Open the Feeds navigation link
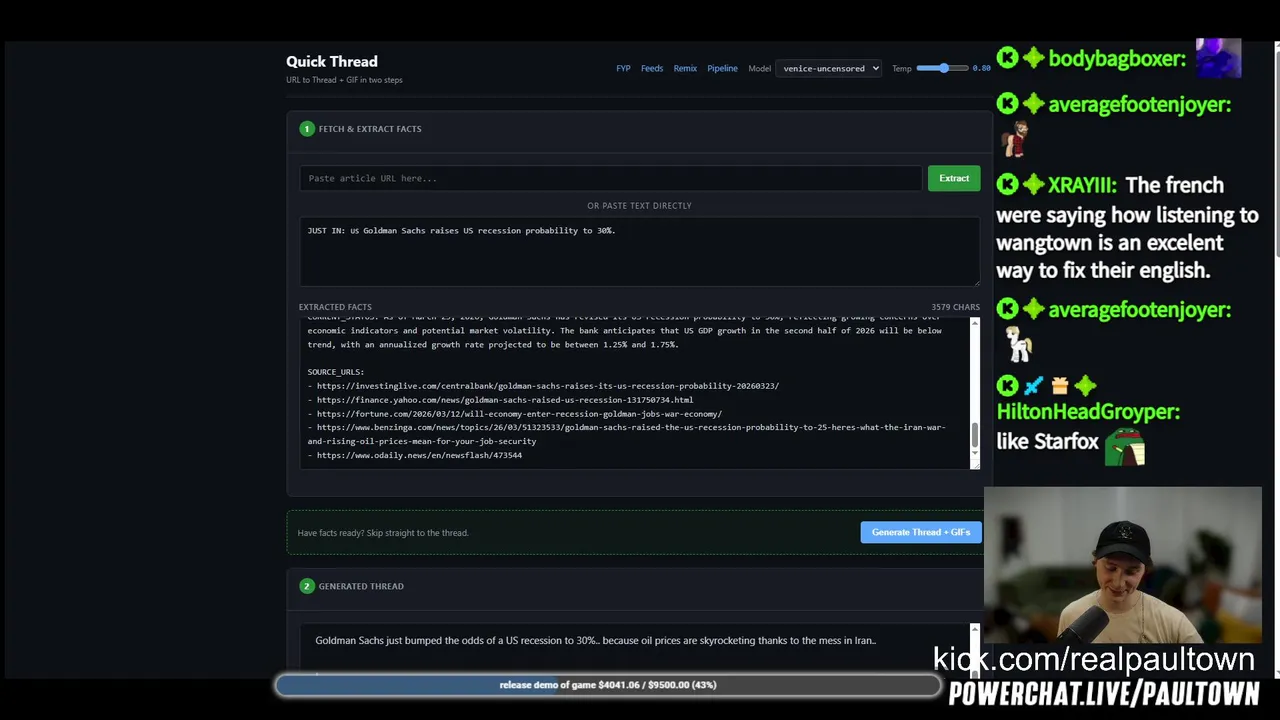Image resolution: width=1280 pixels, height=720 pixels. click(x=652, y=69)
